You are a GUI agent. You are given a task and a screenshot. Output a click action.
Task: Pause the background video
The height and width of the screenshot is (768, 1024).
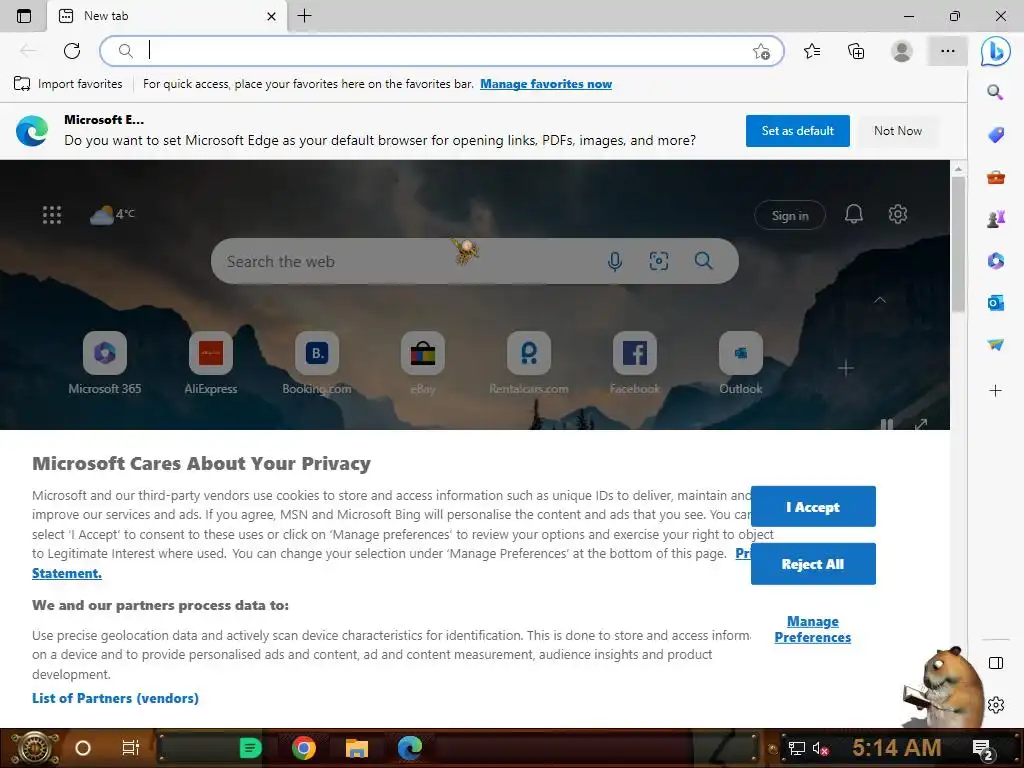click(x=886, y=424)
